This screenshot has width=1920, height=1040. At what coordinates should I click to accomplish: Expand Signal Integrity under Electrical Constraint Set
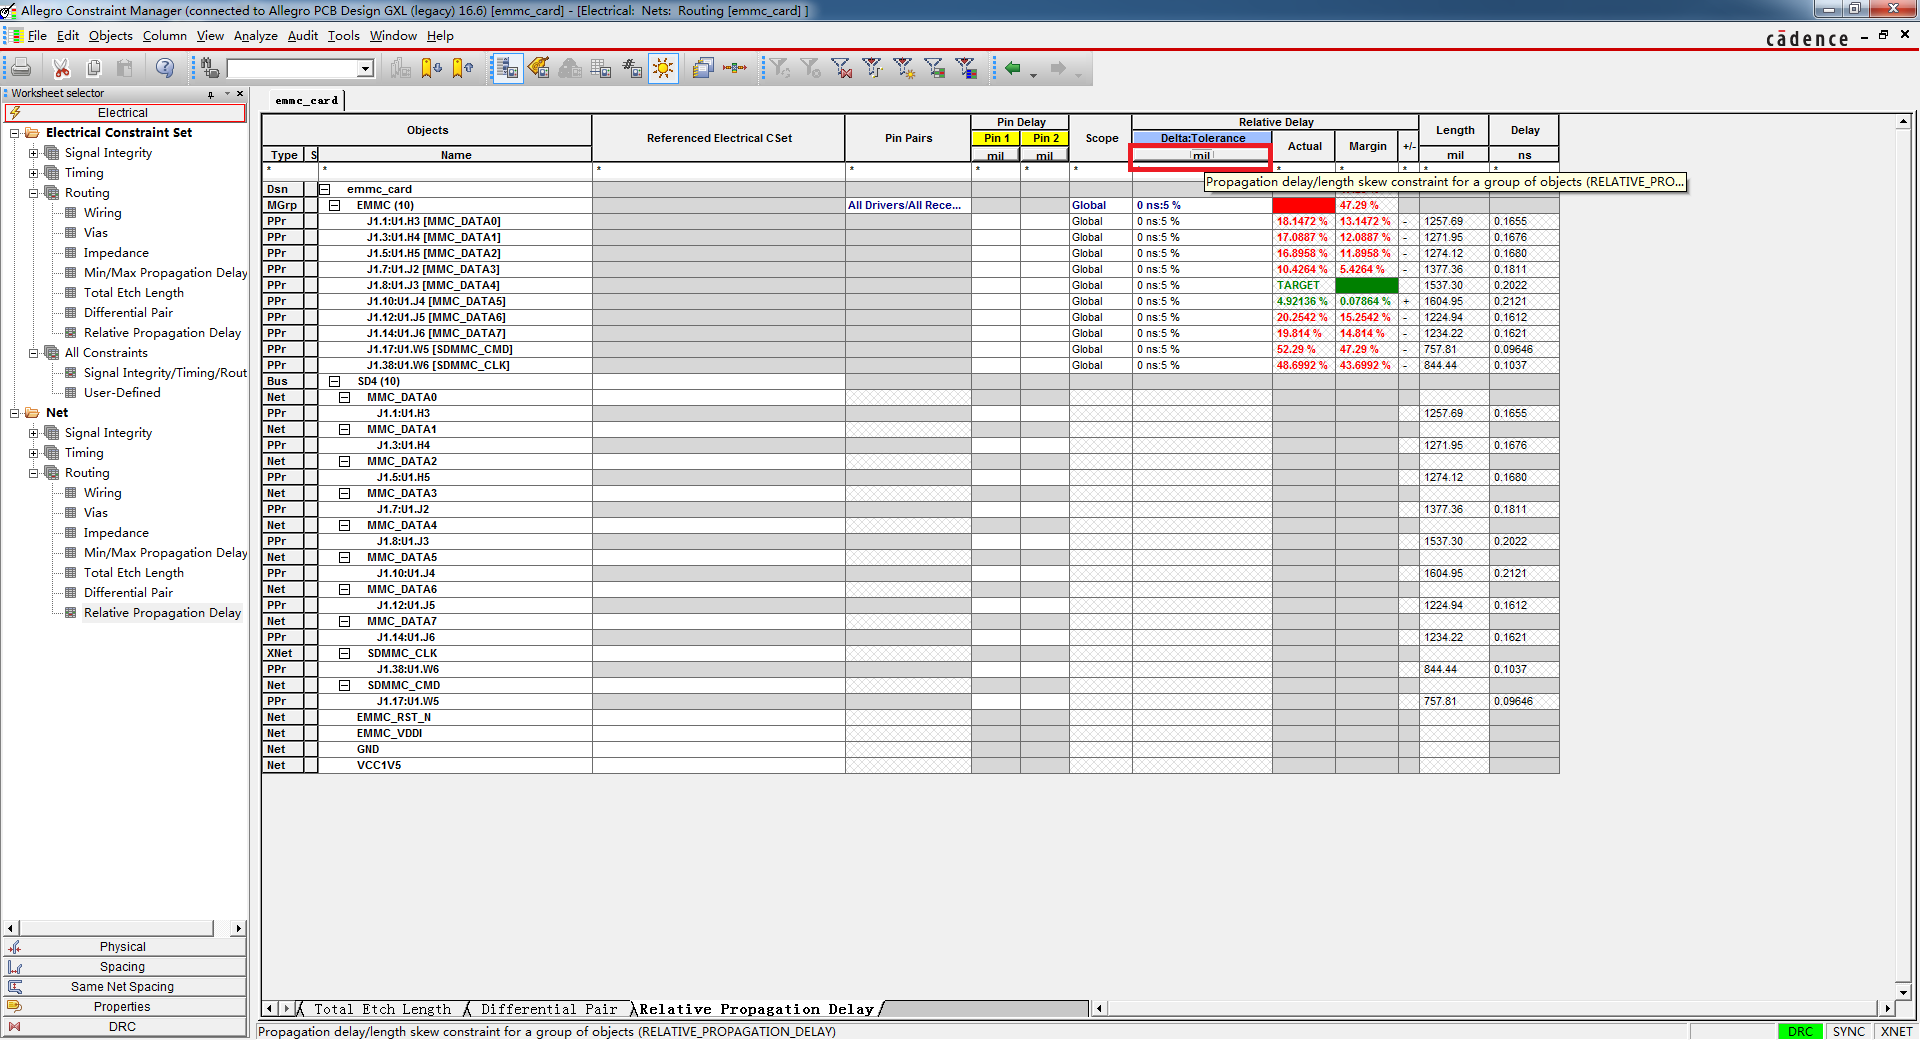[x=34, y=153]
